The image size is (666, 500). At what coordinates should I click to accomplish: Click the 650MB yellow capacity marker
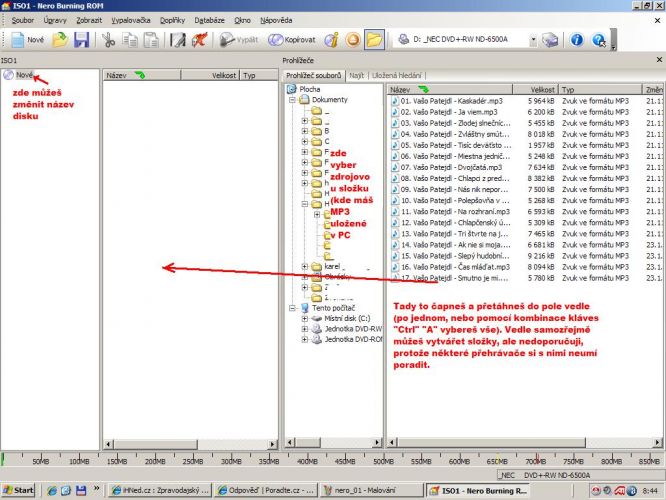[497, 460]
